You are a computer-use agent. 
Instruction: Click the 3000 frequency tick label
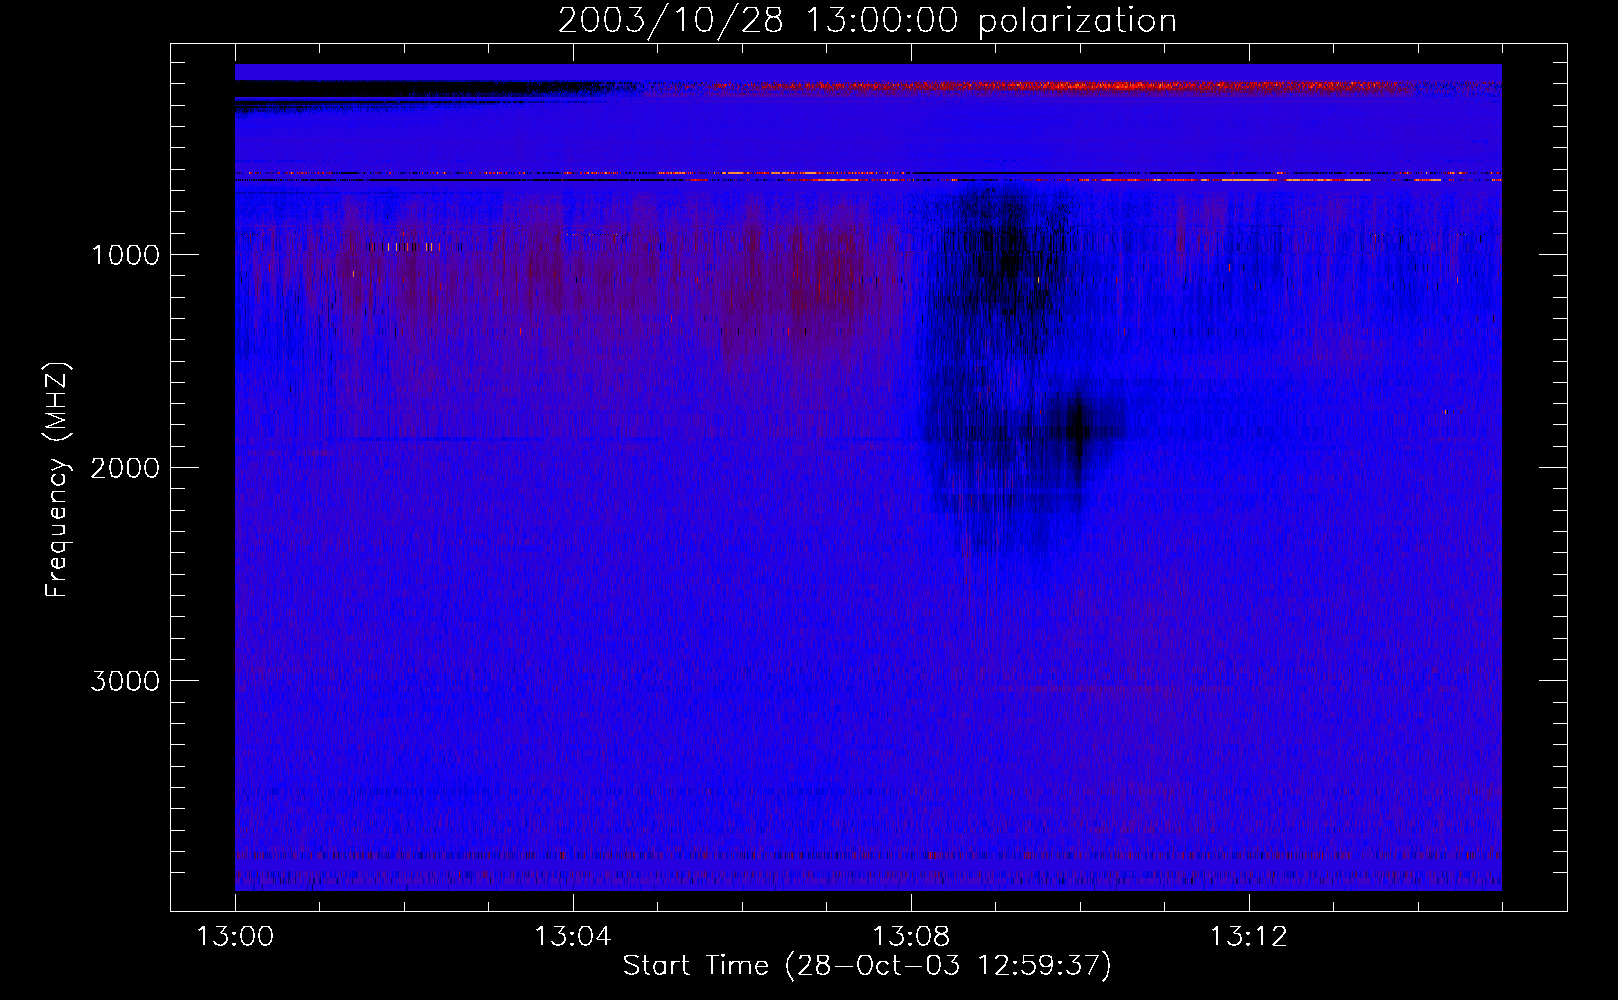click(x=125, y=681)
